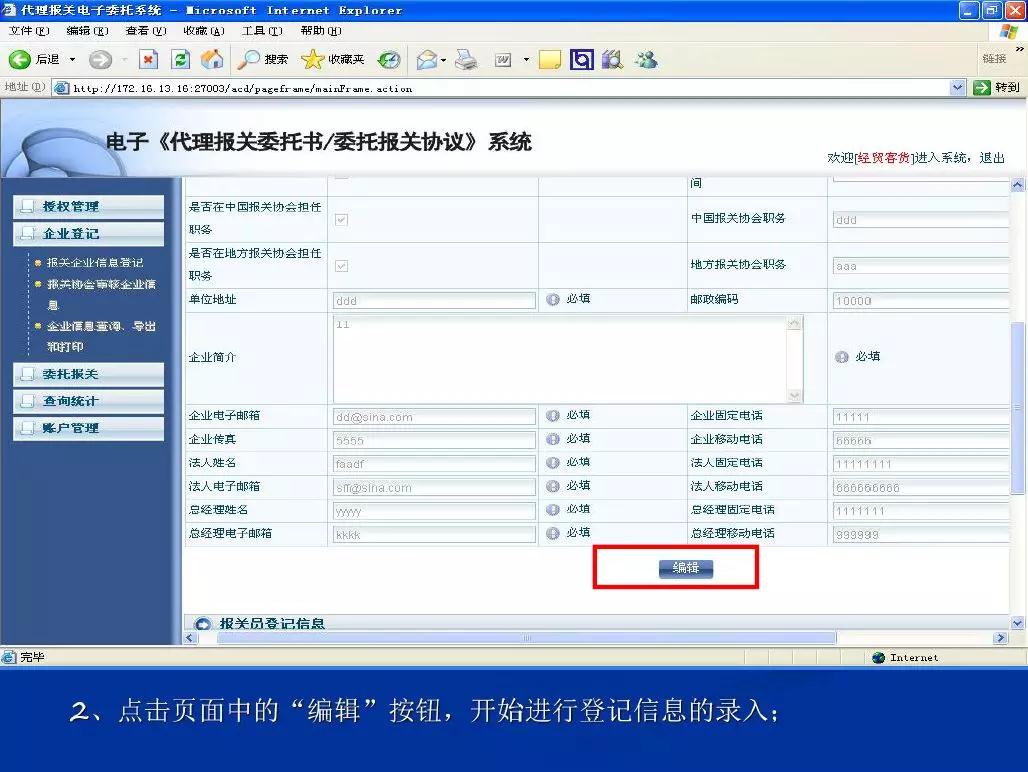Open the Back button history dropdown arrow
The height and width of the screenshot is (772, 1028).
[x=72, y=60]
